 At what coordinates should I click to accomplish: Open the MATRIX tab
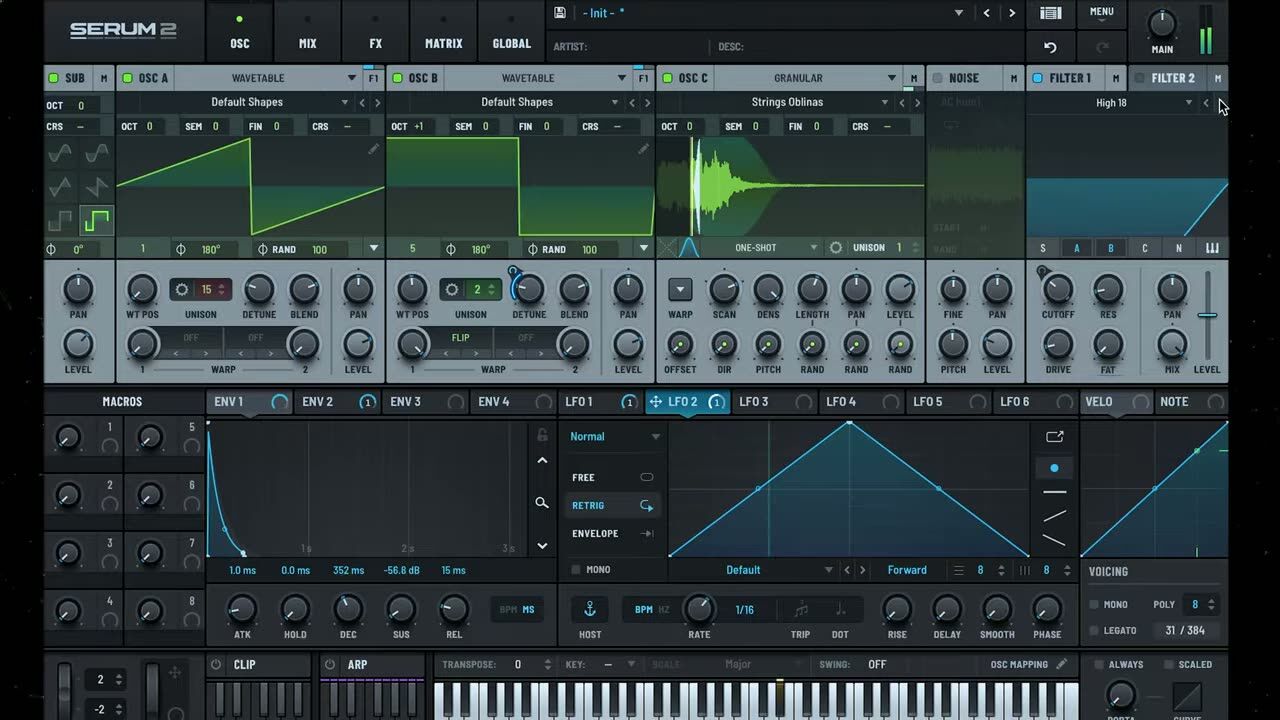pyautogui.click(x=443, y=31)
